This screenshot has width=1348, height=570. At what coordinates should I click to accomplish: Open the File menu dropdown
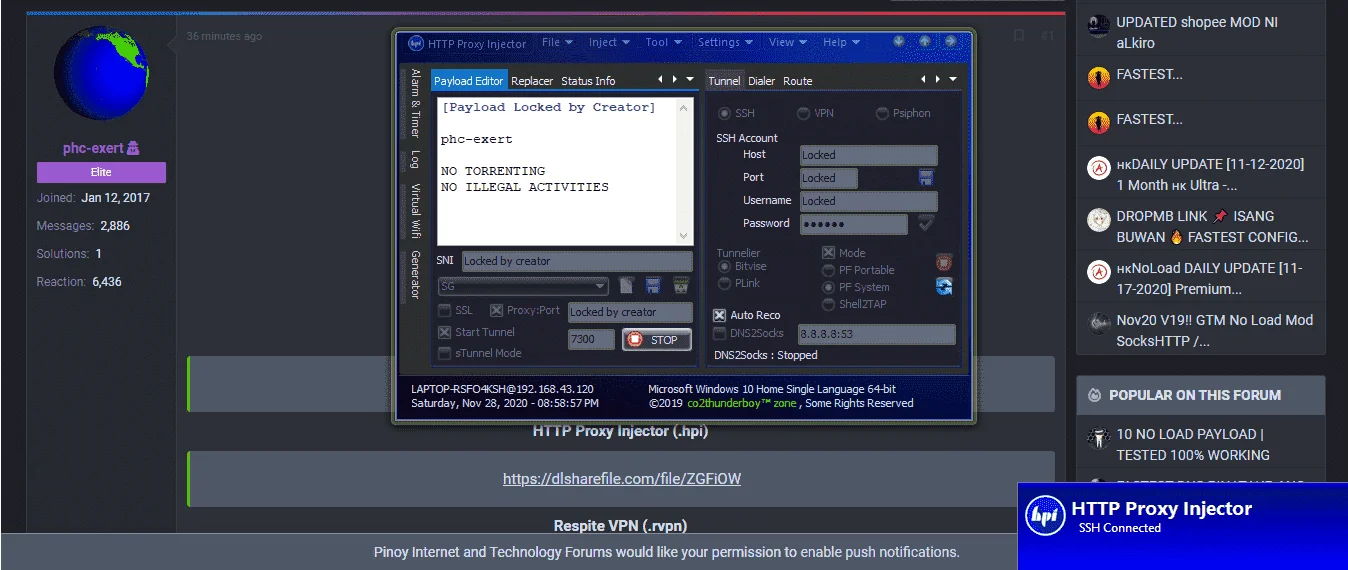click(557, 42)
